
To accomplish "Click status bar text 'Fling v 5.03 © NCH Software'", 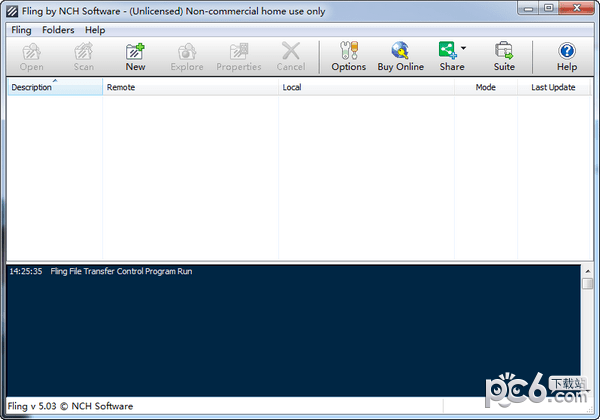I will pos(70,406).
